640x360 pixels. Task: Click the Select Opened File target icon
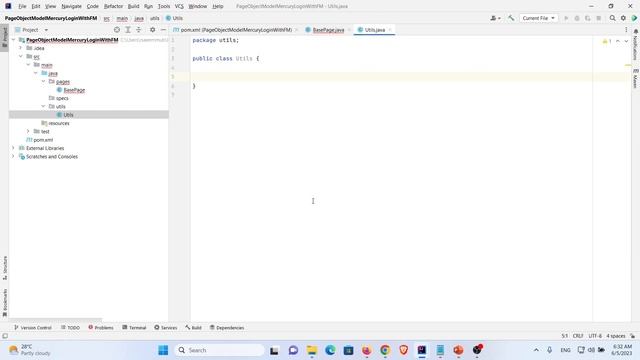117,30
